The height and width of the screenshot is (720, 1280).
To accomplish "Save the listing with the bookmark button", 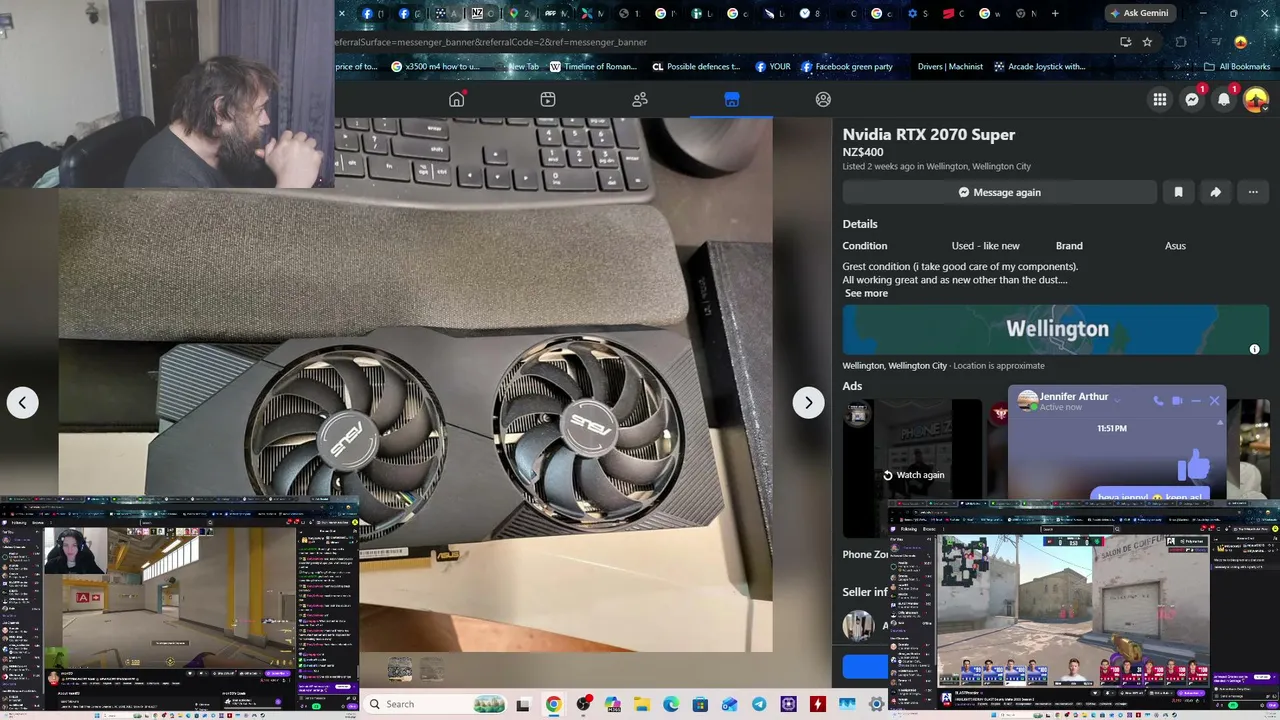I will (x=1178, y=192).
